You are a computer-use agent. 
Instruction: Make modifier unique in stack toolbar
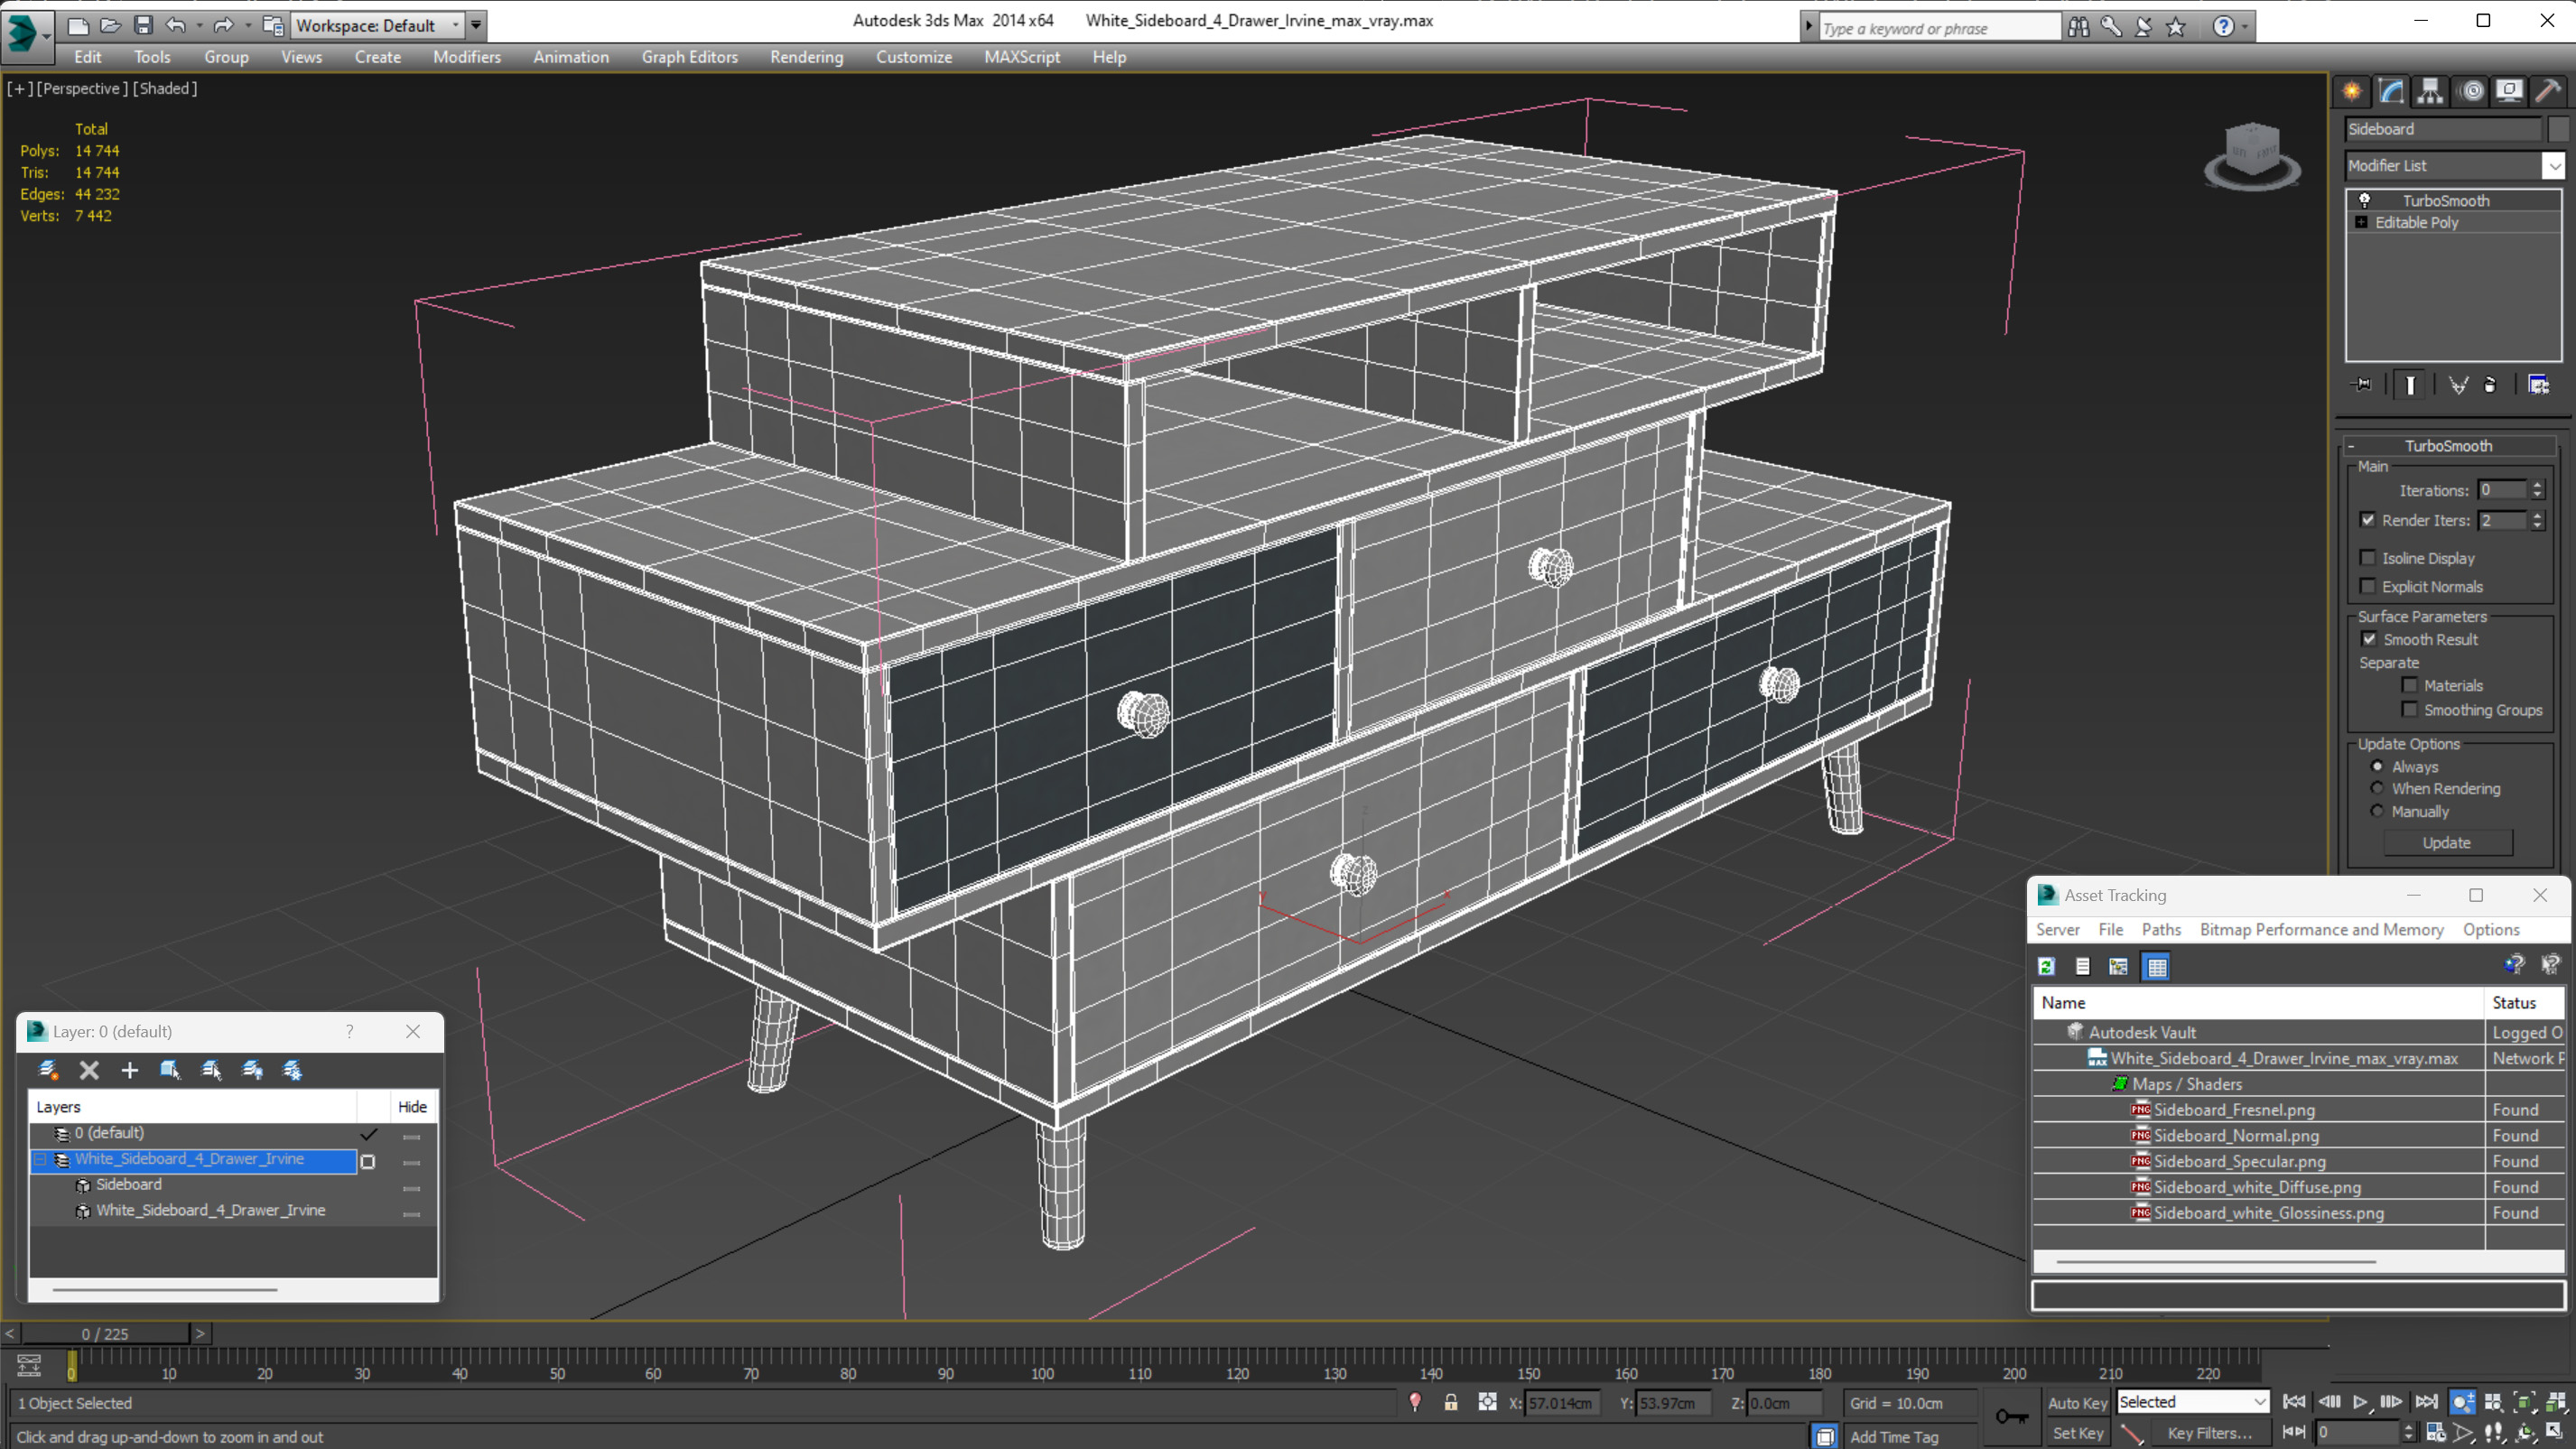coord(2458,385)
